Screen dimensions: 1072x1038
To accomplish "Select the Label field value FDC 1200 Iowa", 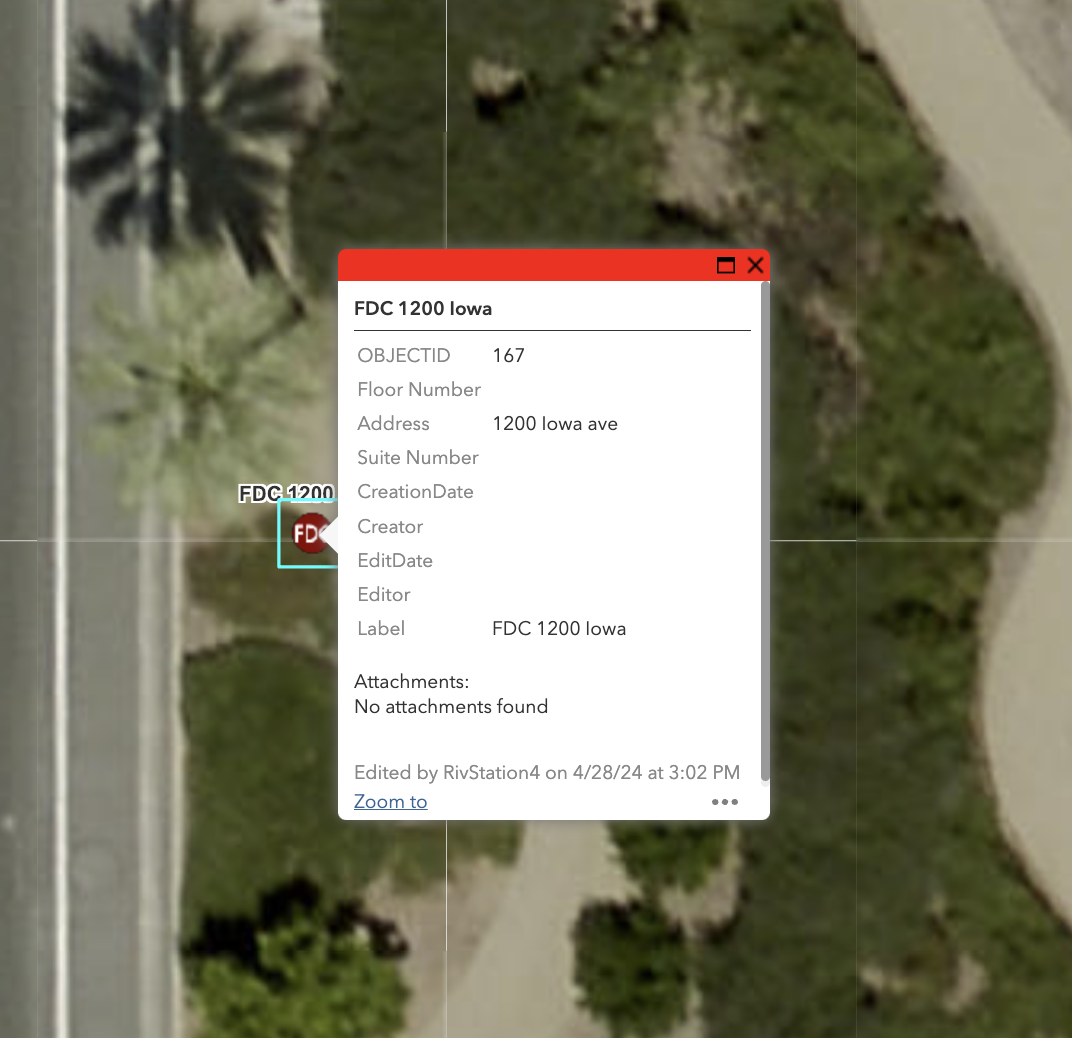I will click(x=558, y=628).
